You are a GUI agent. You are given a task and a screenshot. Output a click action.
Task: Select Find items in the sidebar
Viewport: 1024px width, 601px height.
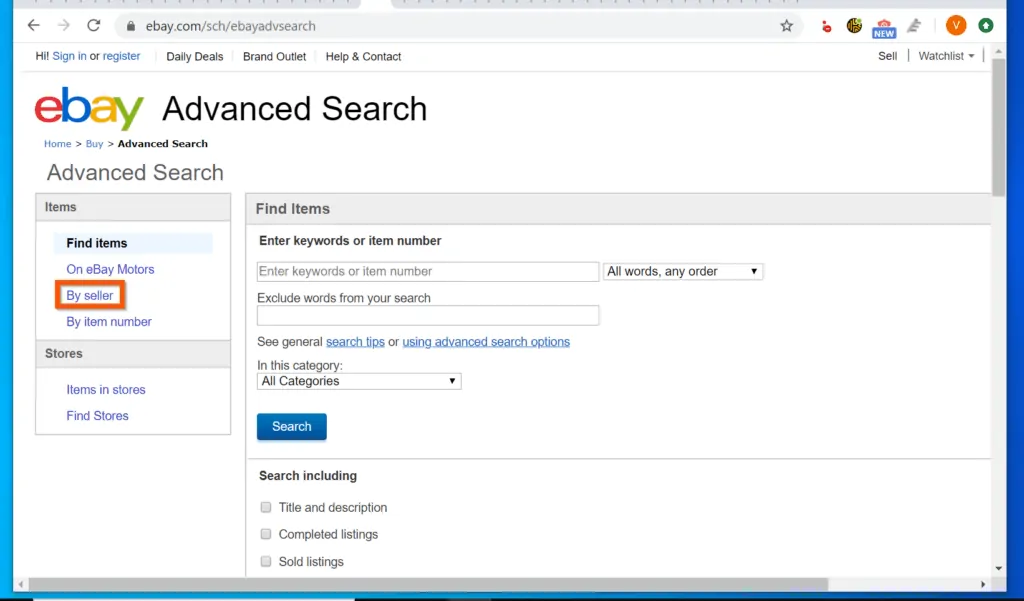(x=133, y=243)
